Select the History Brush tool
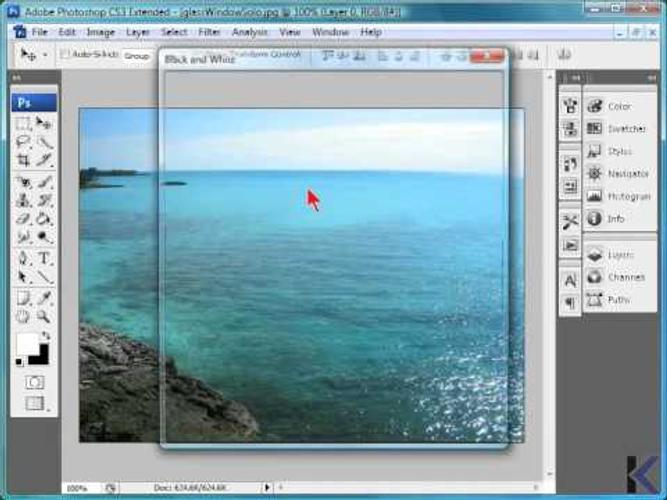 (x=43, y=200)
